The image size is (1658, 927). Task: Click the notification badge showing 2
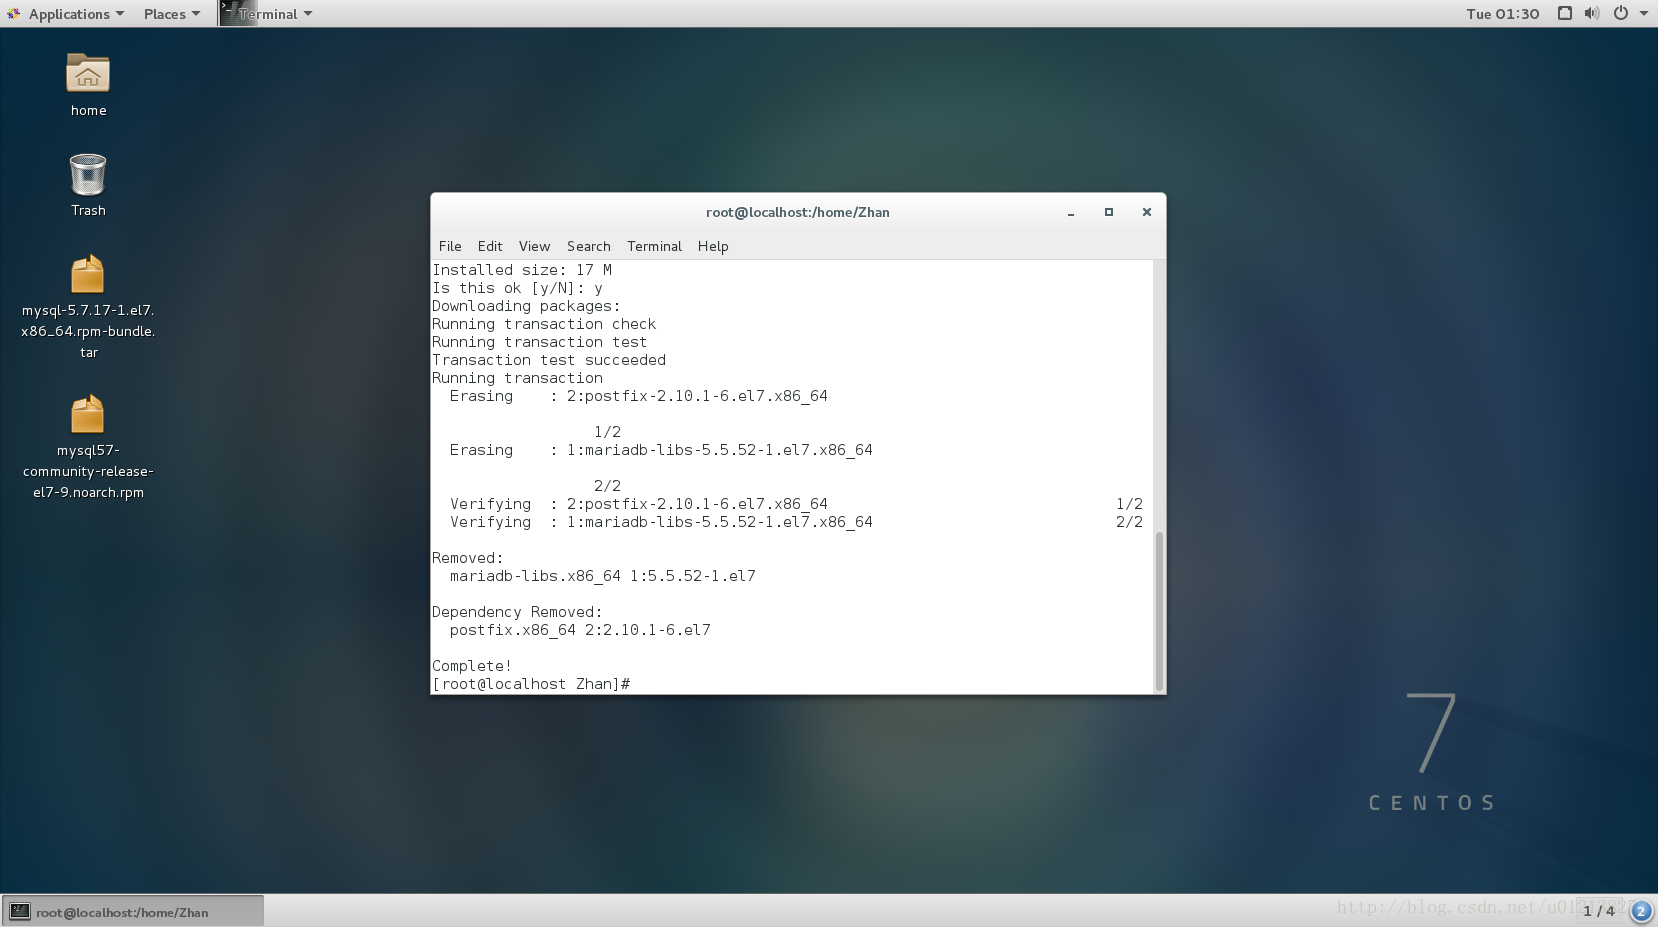1641,911
